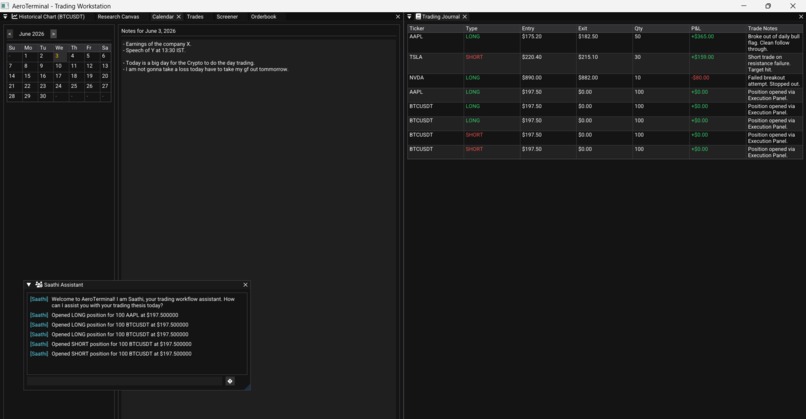Click the AeroTerminal app icon in title bar
This screenshot has height=419, width=806.
[x=5, y=6]
